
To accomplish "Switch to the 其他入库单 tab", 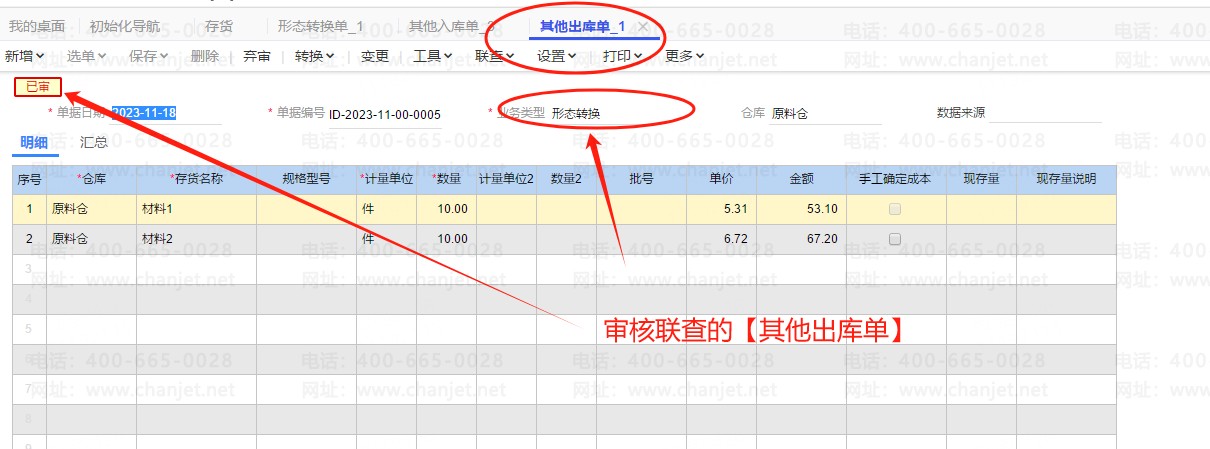I will (x=450, y=26).
